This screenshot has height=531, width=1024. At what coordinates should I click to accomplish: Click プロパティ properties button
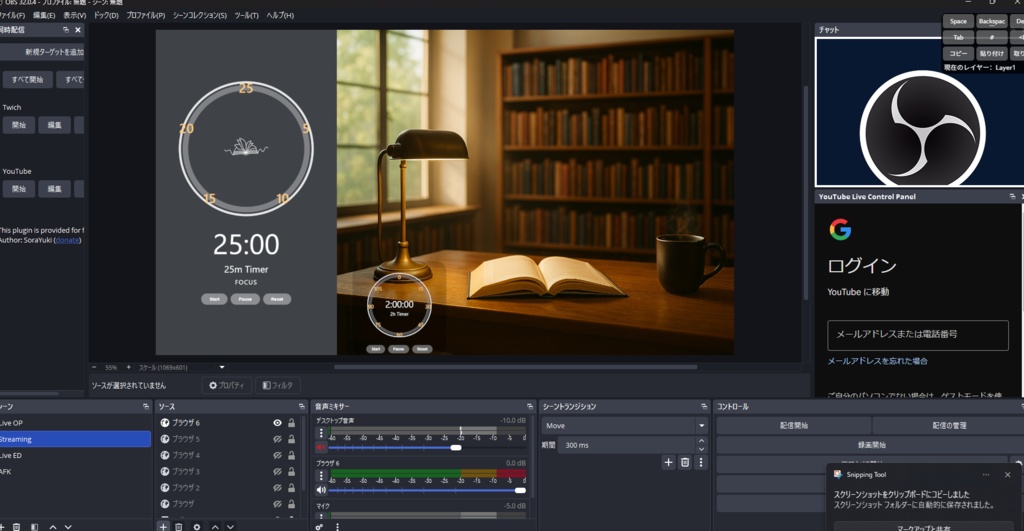(x=227, y=385)
